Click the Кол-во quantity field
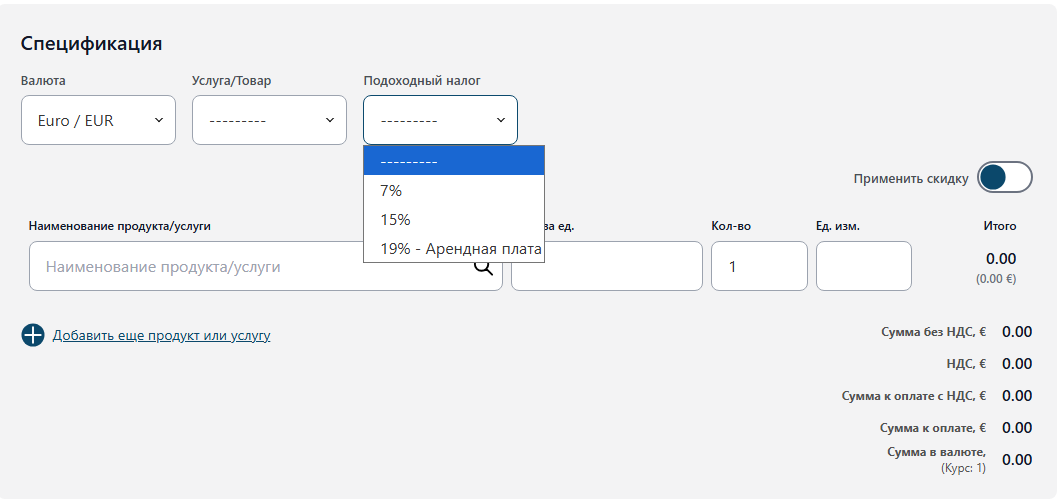 coord(758,267)
